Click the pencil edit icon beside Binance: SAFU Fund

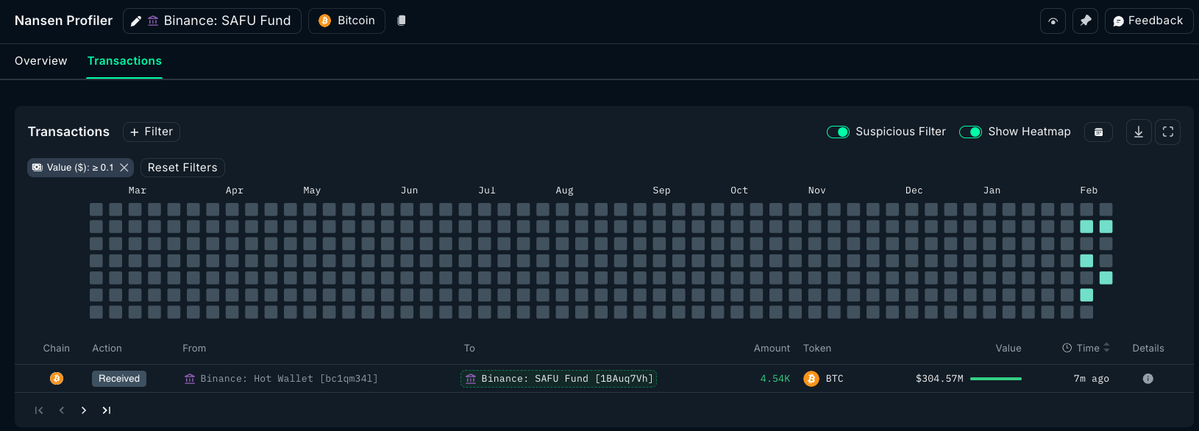click(136, 21)
